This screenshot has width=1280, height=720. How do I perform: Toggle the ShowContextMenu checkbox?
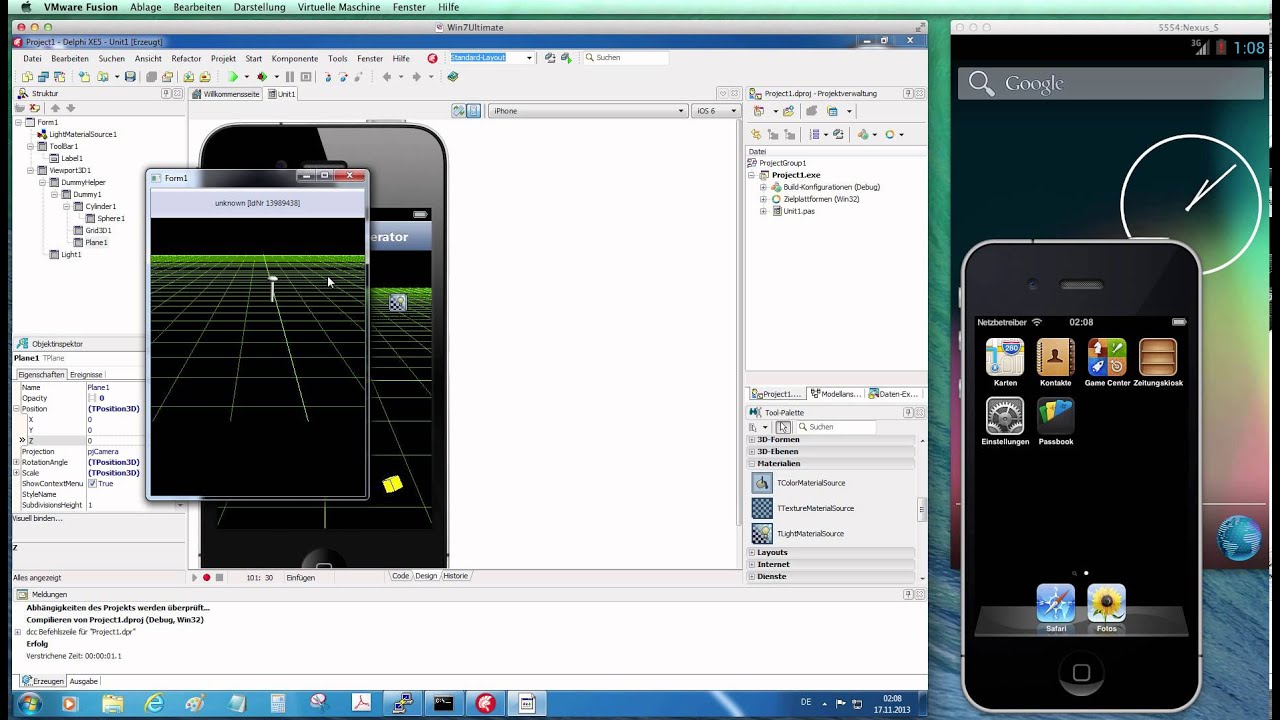pos(92,484)
